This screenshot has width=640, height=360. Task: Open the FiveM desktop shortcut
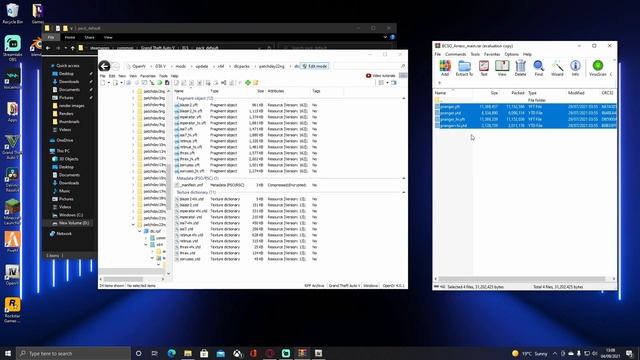pos(12,242)
